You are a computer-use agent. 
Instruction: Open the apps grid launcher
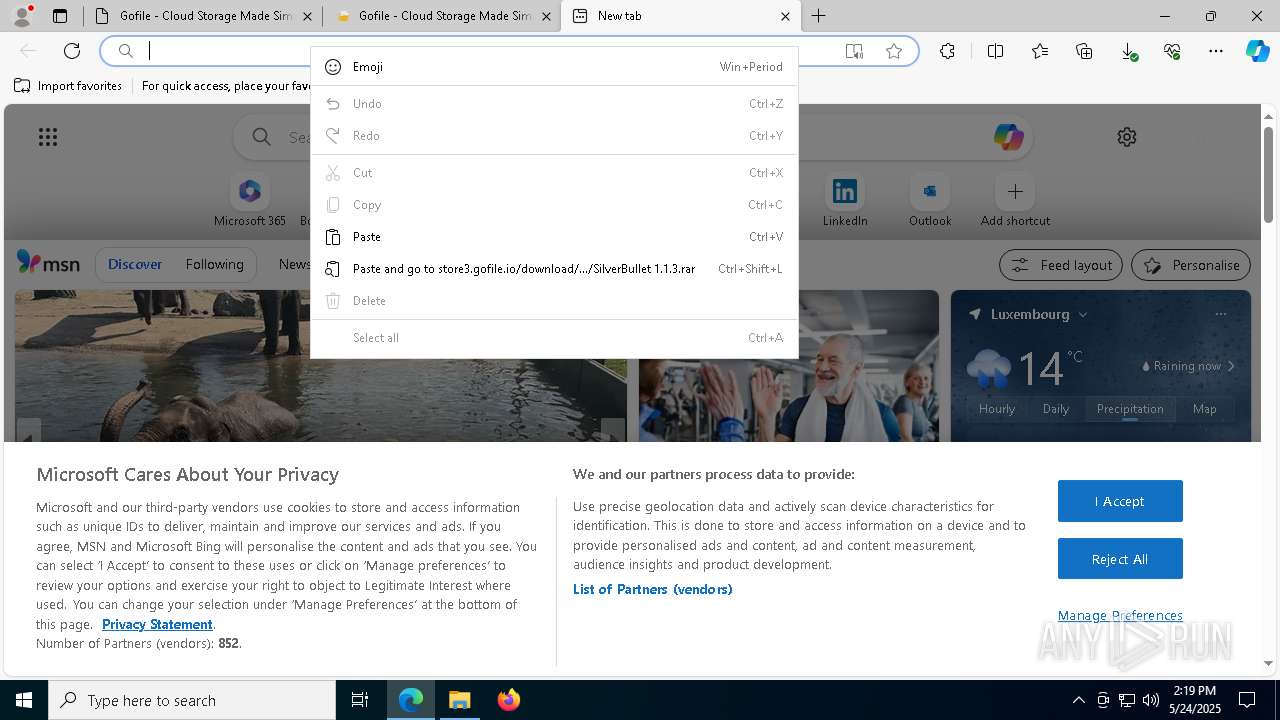(x=48, y=137)
